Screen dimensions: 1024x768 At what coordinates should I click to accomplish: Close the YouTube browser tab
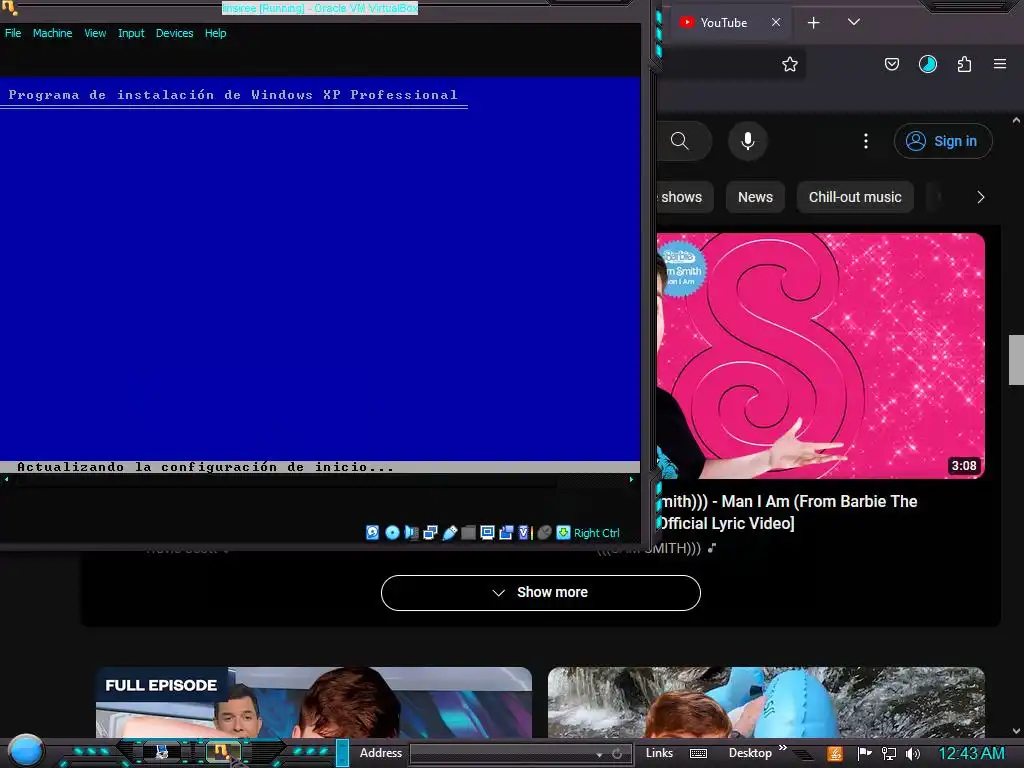(x=776, y=22)
